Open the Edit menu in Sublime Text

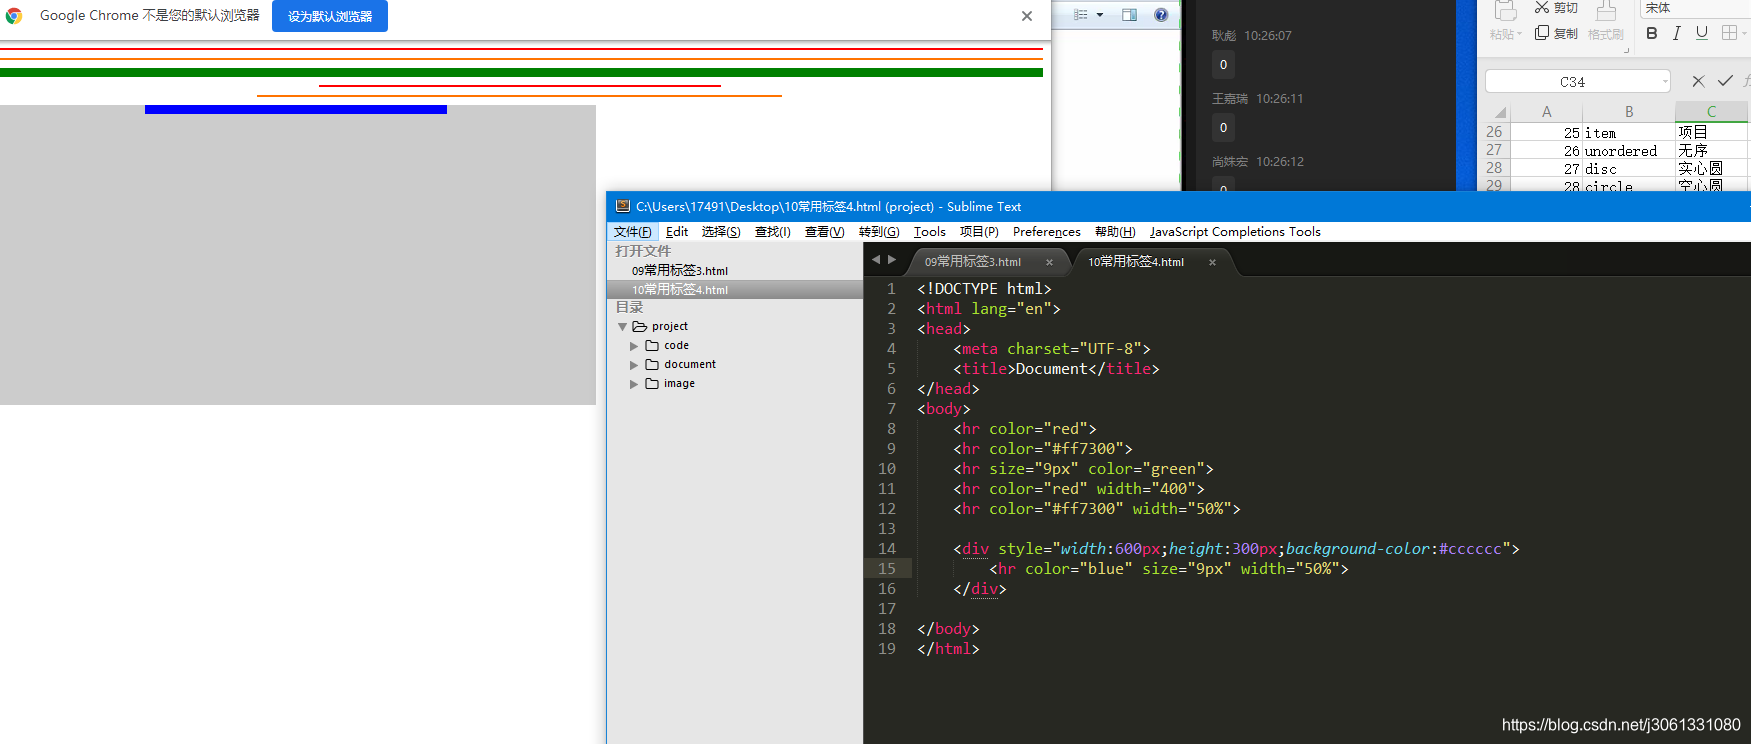(677, 232)
